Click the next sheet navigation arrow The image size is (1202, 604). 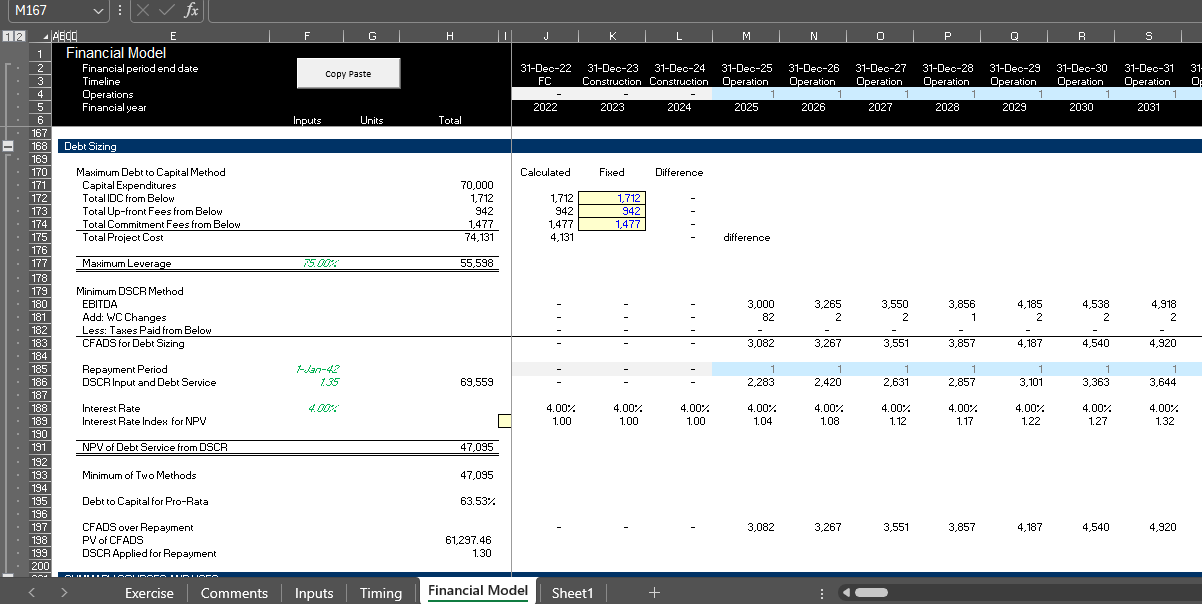pyautogui.click(x=64, y=592)
